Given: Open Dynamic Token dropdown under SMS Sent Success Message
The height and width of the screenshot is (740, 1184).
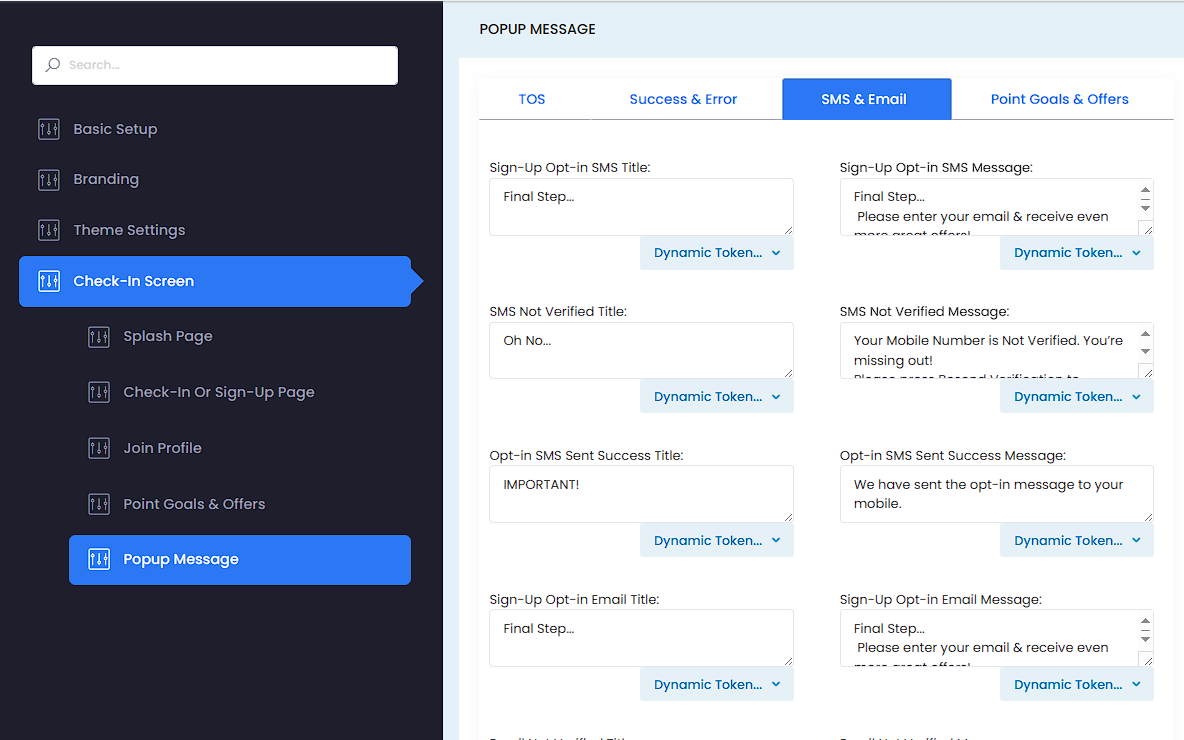Looking at the screenshot, I should click(1077, 541).
